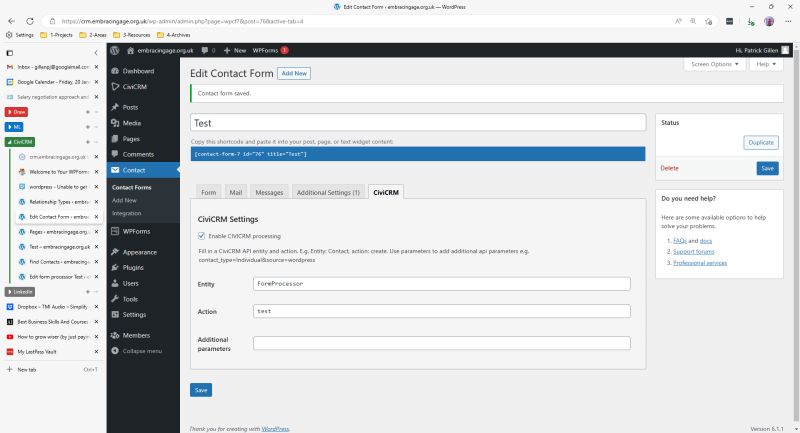800x433 pixels.
Task: Click the Entity input field
Action: coord(441,284)
